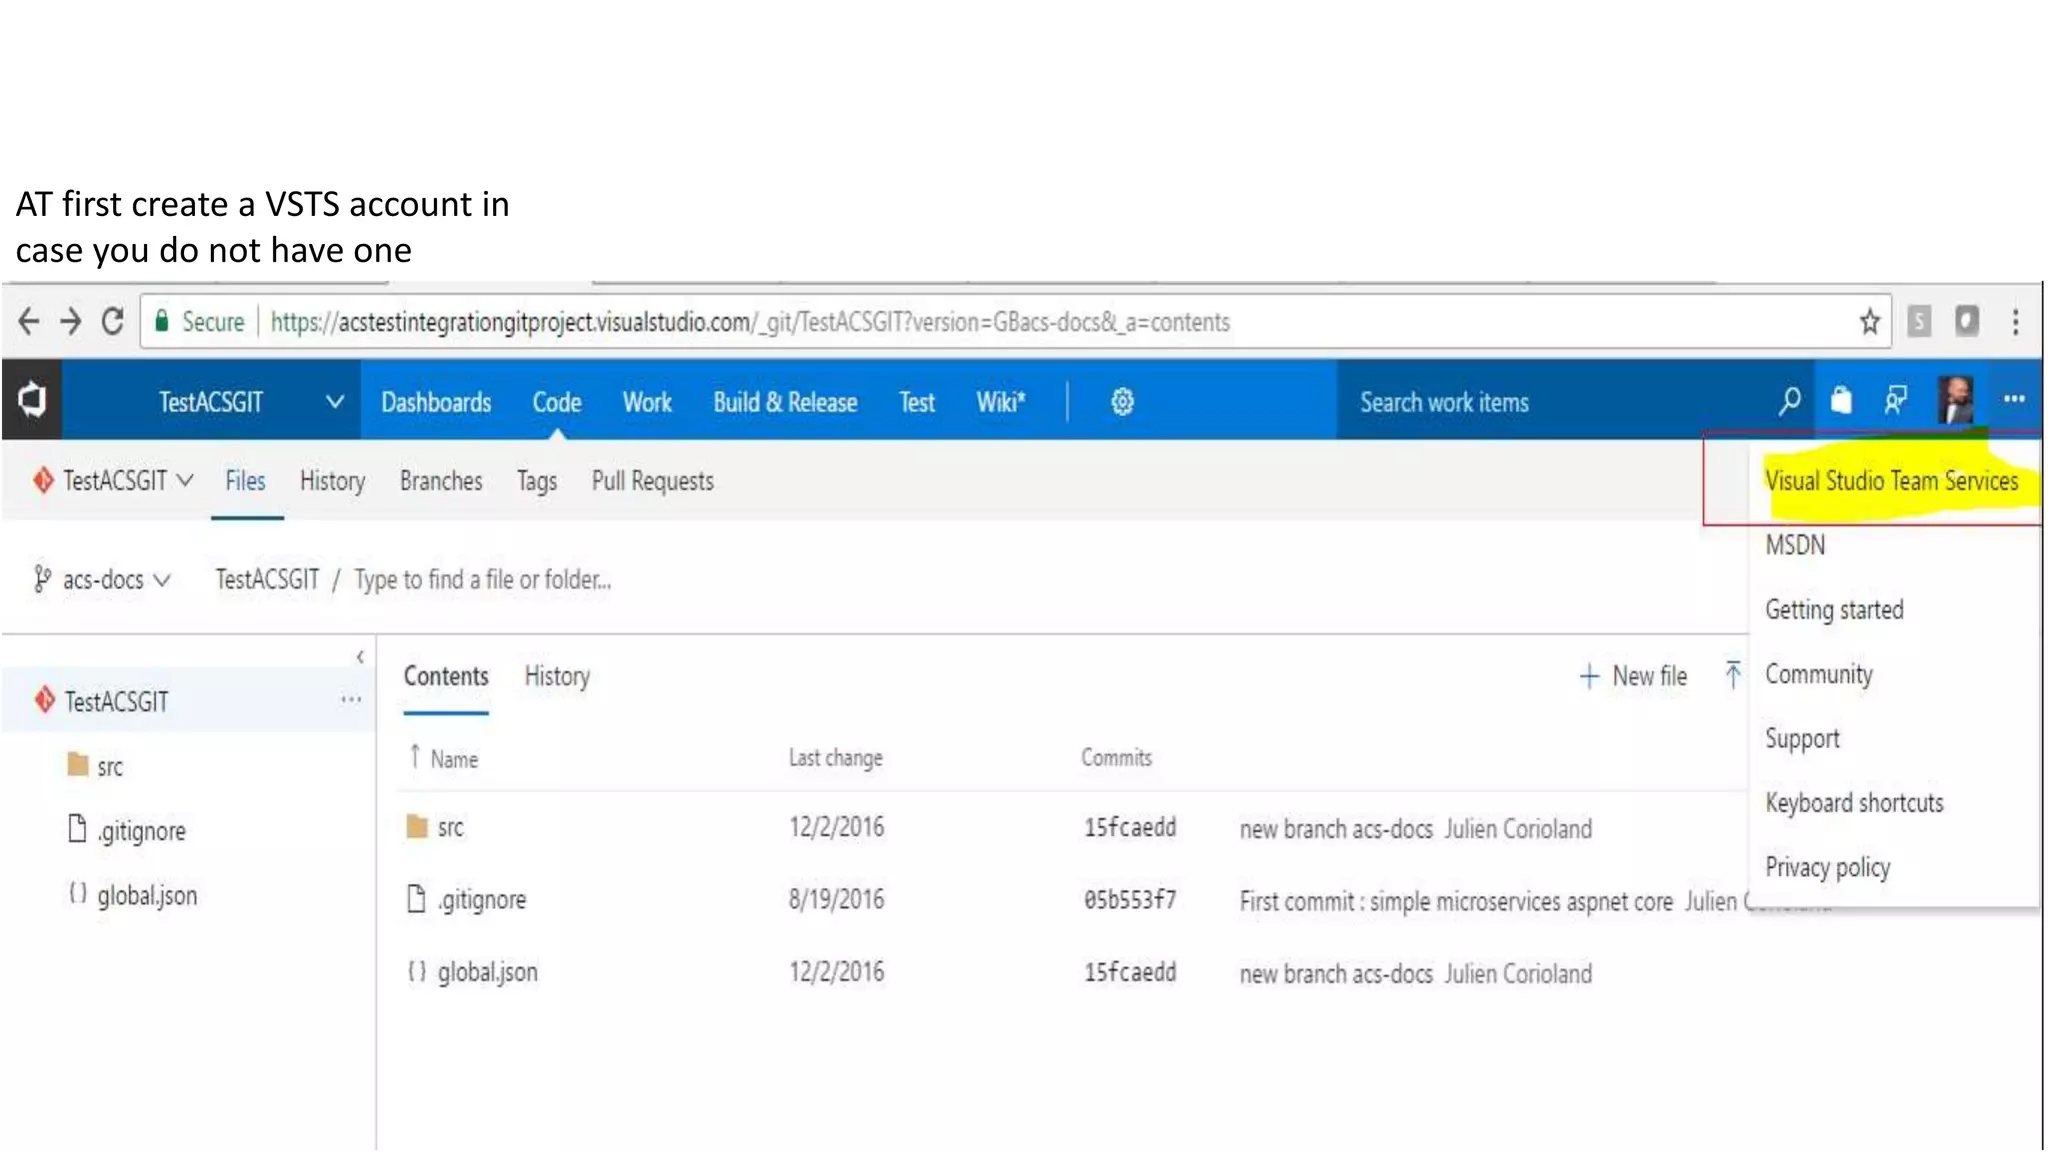2048x1152 pixels.
Task: Open the user profile avatar
Action: coord(1955,400)
